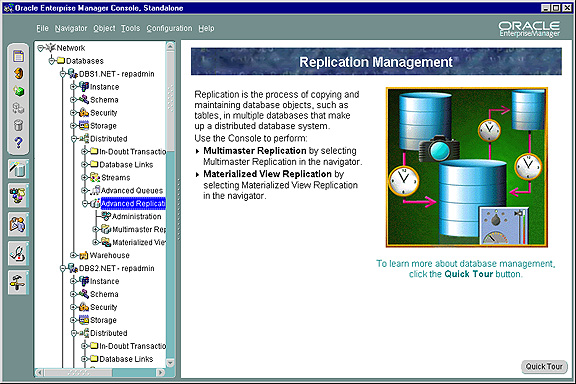Expand In-Doubt Transactions under DBS1.NET
This screenshot has height=384, width=576.
click(x=84, y=151)
